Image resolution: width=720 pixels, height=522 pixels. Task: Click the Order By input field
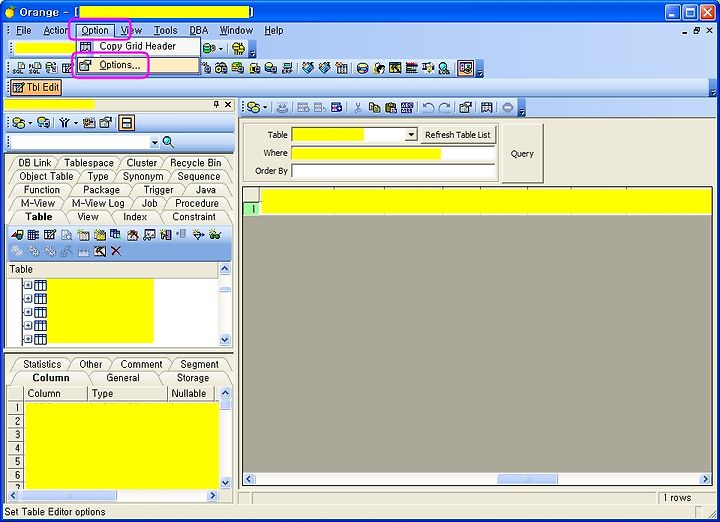(x=393, y=171)
